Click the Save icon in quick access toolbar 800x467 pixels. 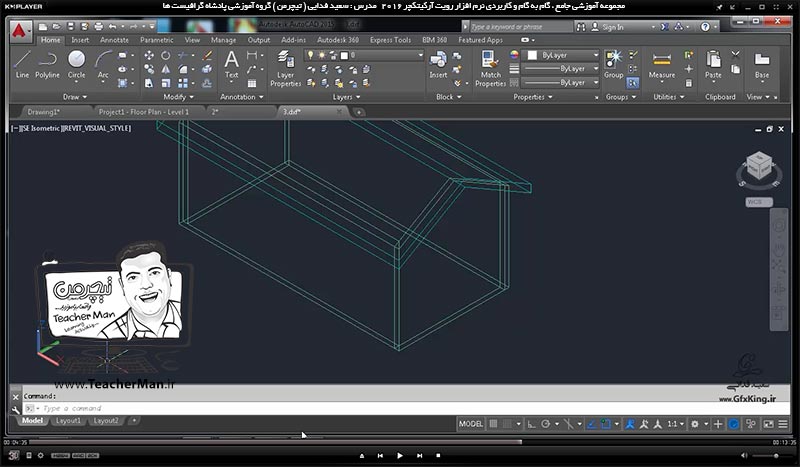(x=71, y=27)
